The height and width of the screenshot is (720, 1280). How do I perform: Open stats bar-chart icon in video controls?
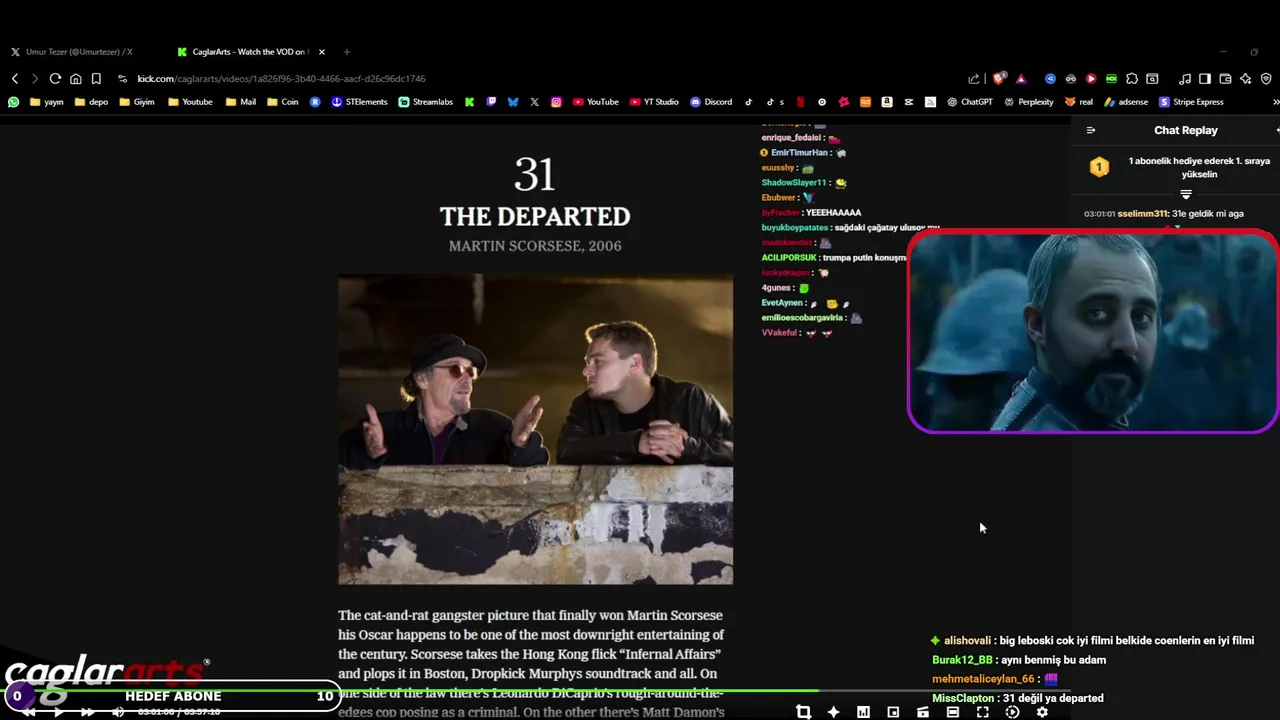[863, 712]
